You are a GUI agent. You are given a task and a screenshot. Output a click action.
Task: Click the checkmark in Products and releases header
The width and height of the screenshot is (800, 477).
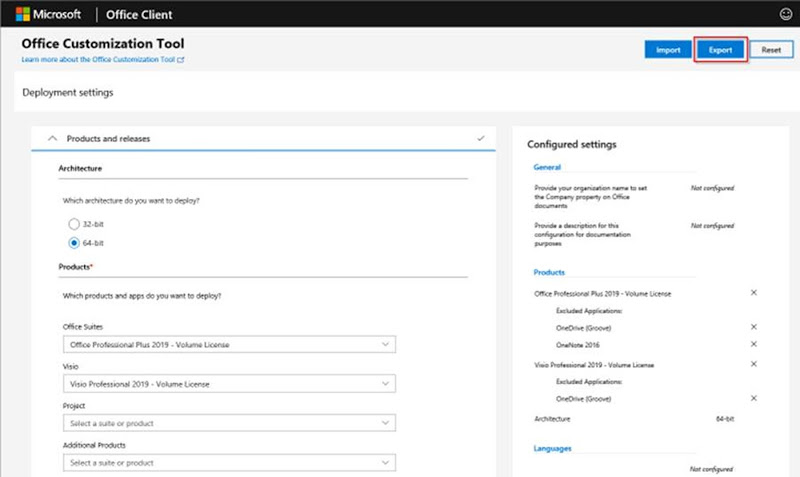[481, 138]
